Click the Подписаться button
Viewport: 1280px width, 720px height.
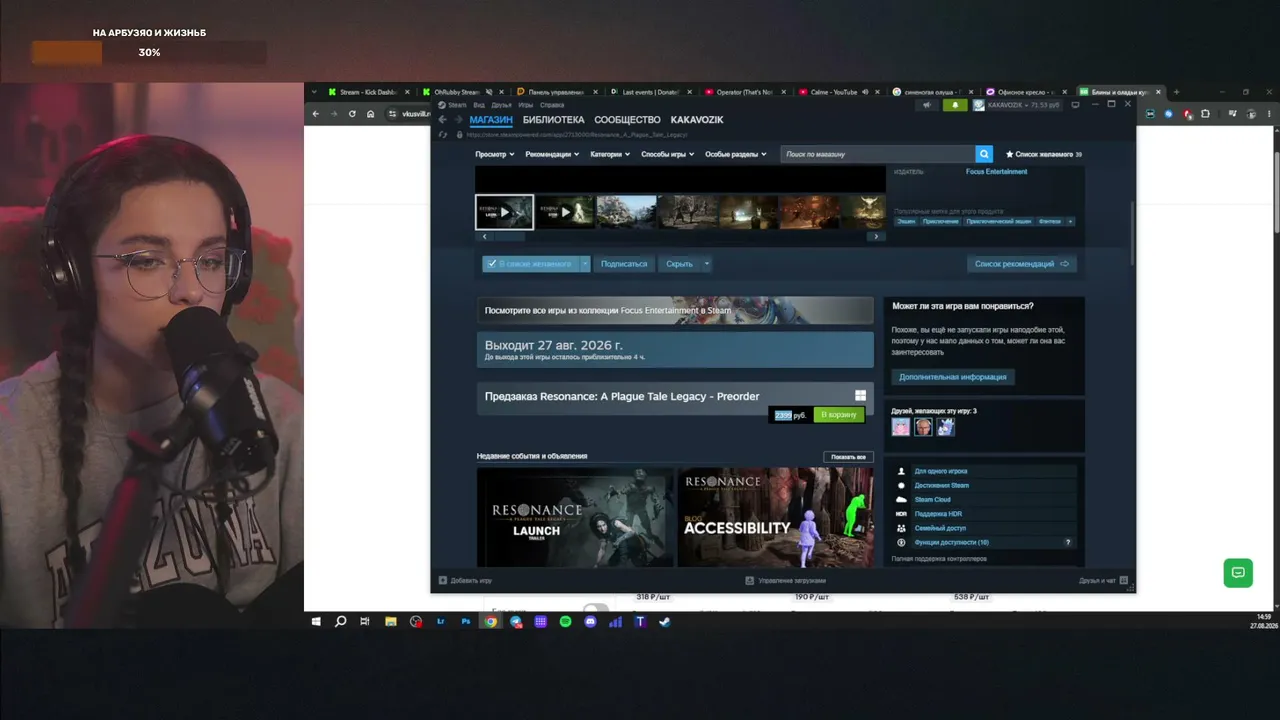point(624,264)
